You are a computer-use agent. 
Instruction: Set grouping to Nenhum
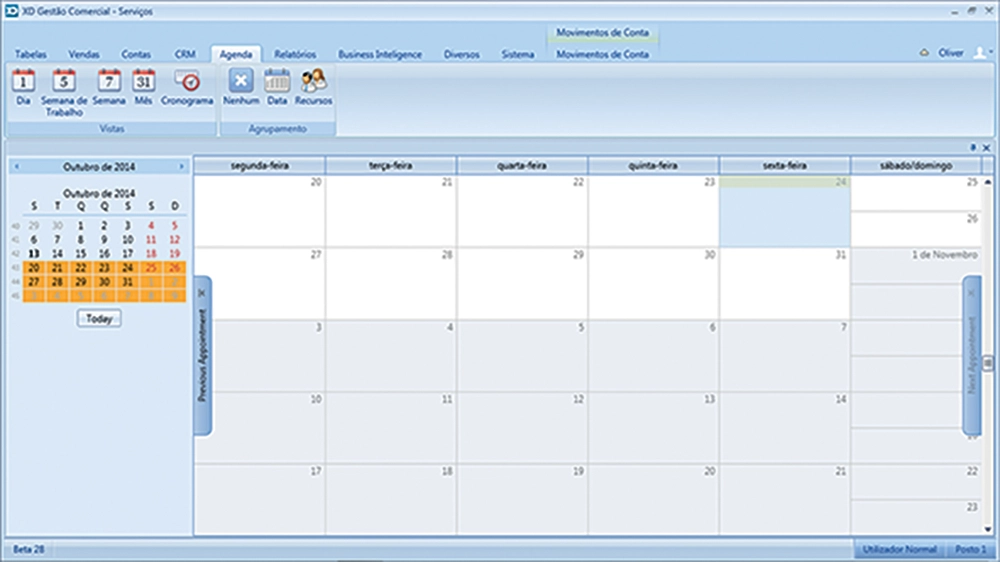241,86
